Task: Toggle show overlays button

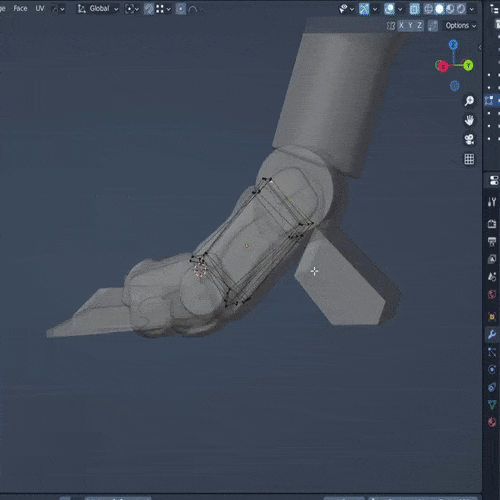Action: tap(389, 9)
